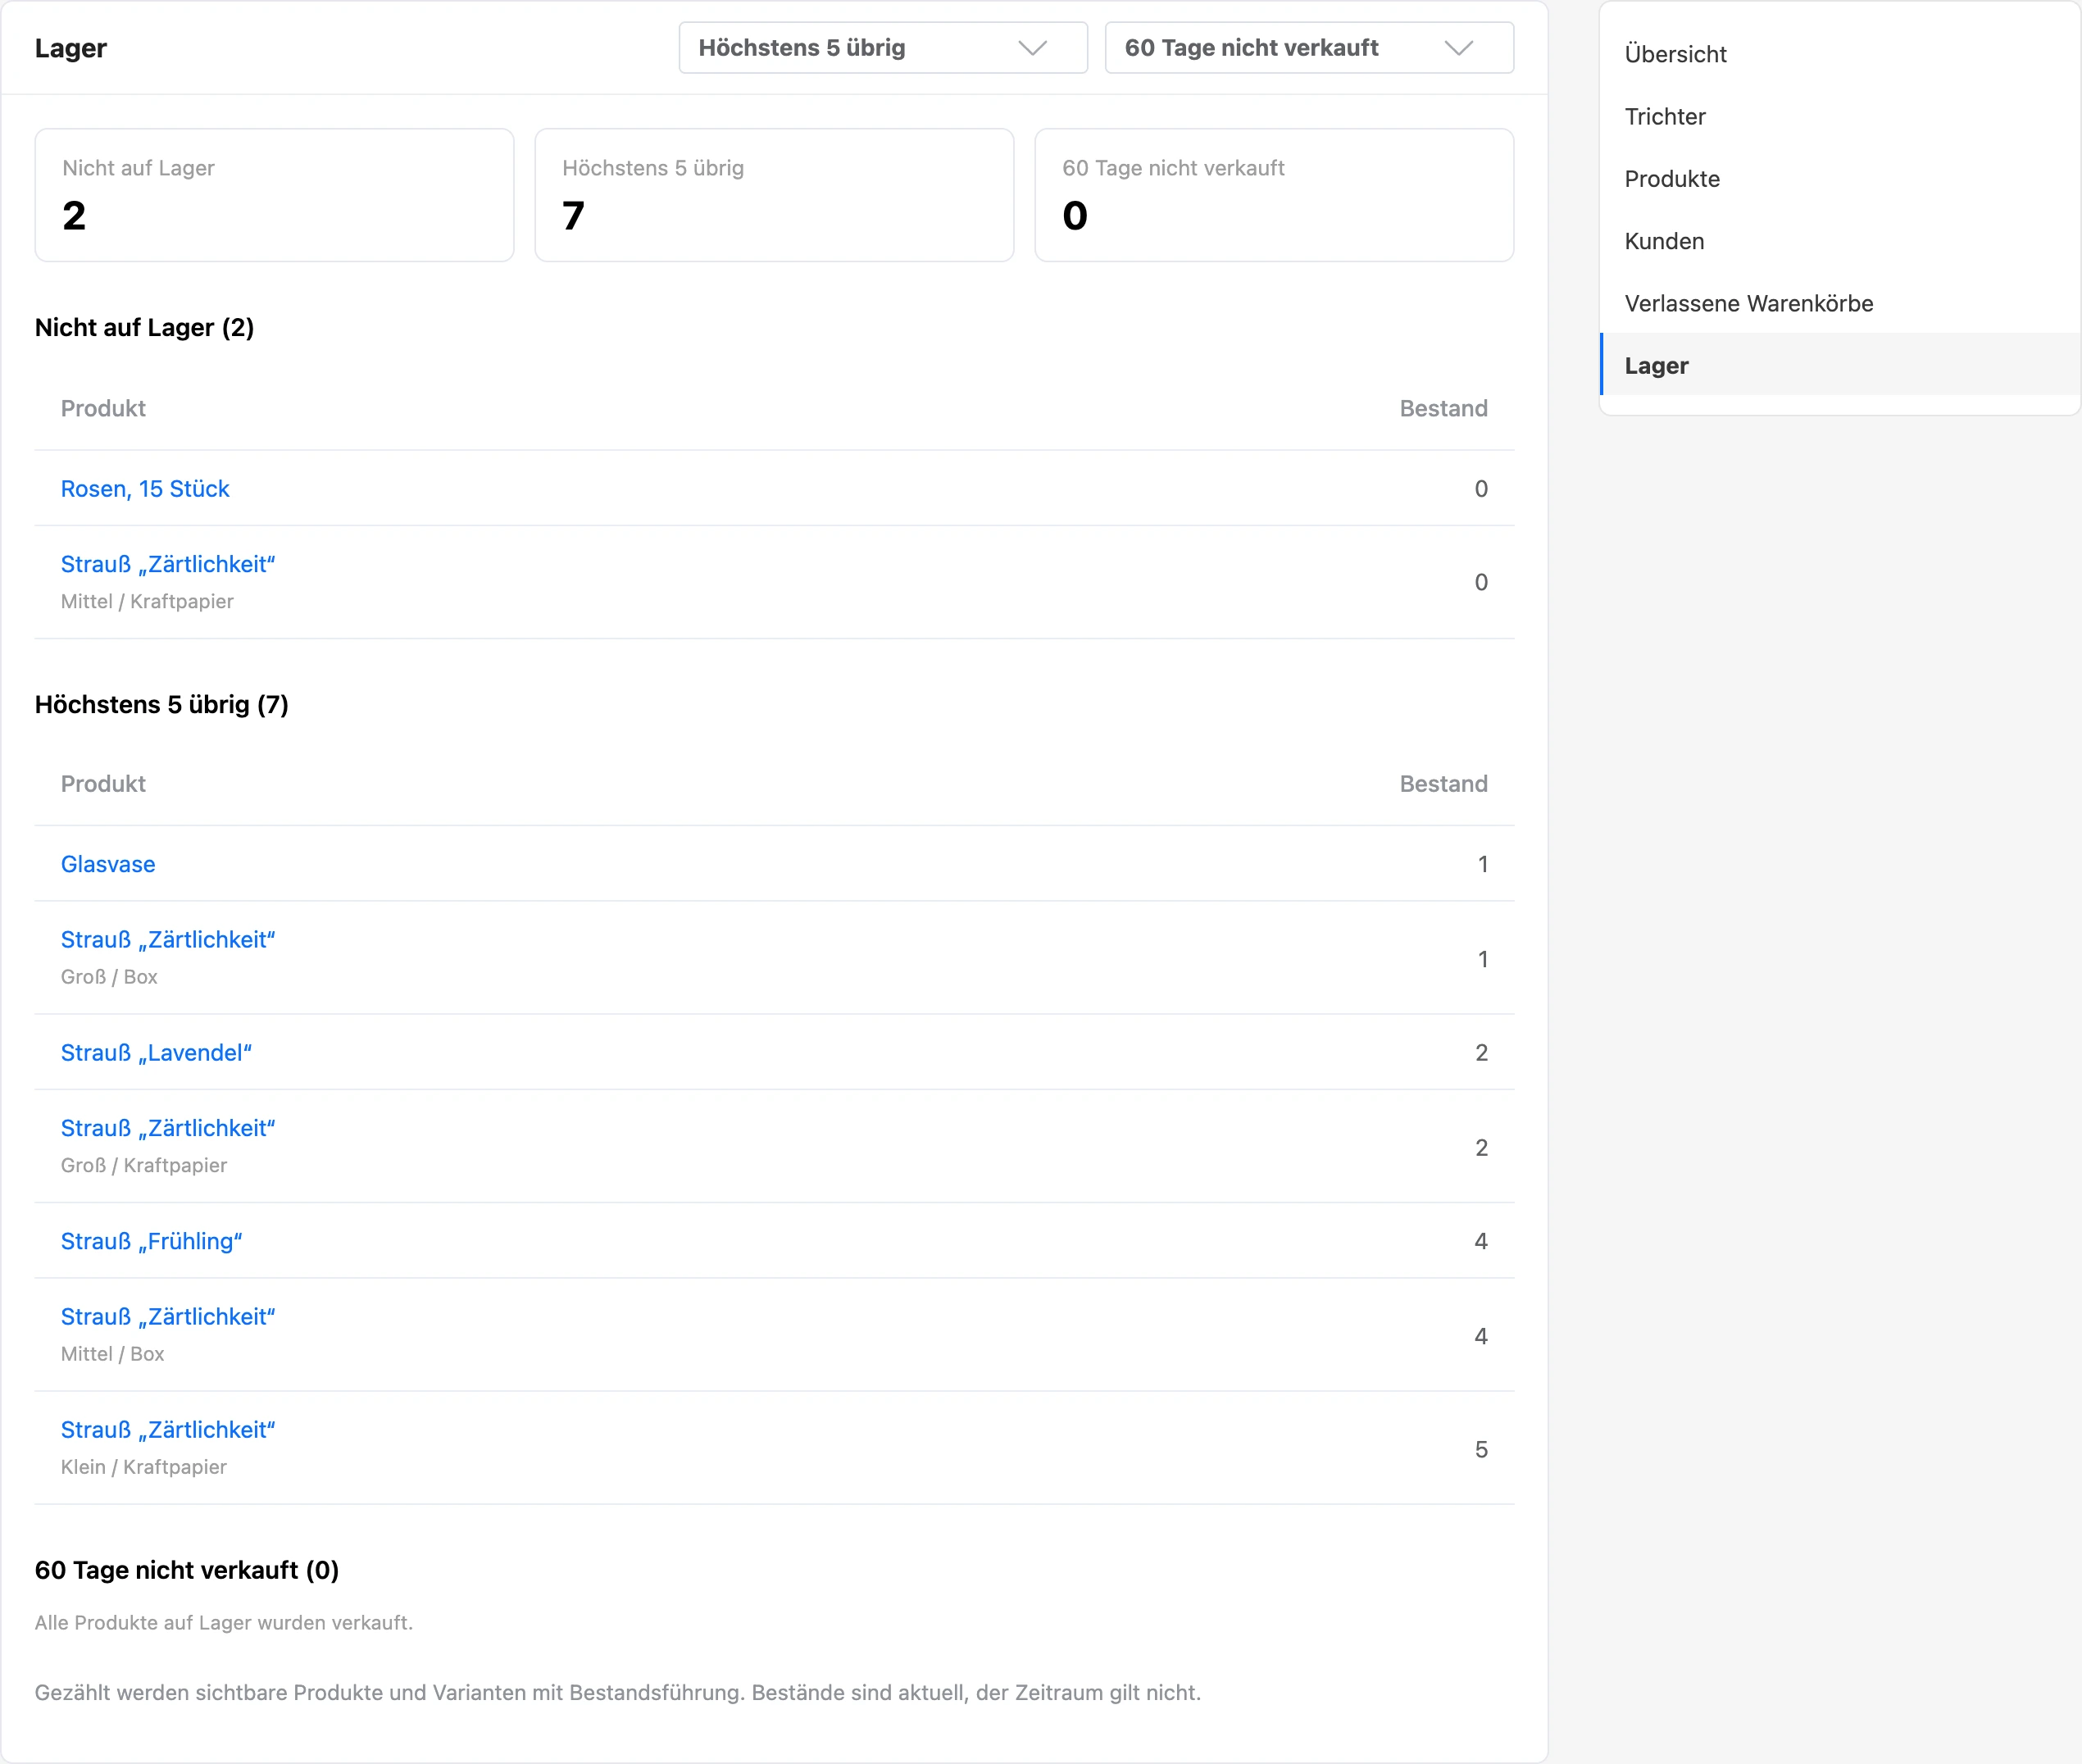
Task: Open 'Strauß Zärtlichkeit' Klein / Kraftpapier variant
Action: click(x=168, y=1430)
